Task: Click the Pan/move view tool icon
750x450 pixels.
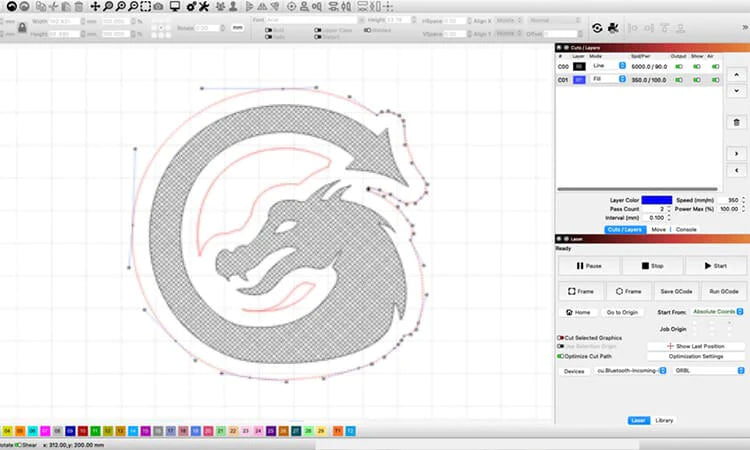Action: tap(95, 6)
